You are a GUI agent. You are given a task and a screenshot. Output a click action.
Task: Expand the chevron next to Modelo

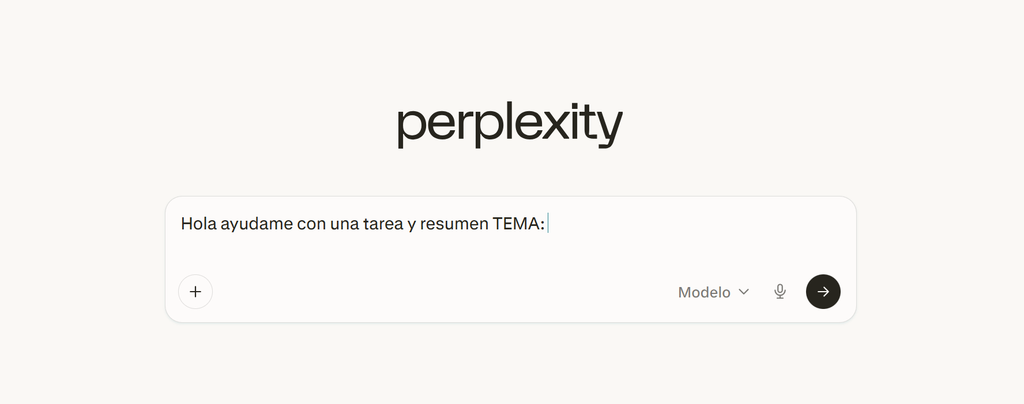pyautogui.click(x=744, y=292)
